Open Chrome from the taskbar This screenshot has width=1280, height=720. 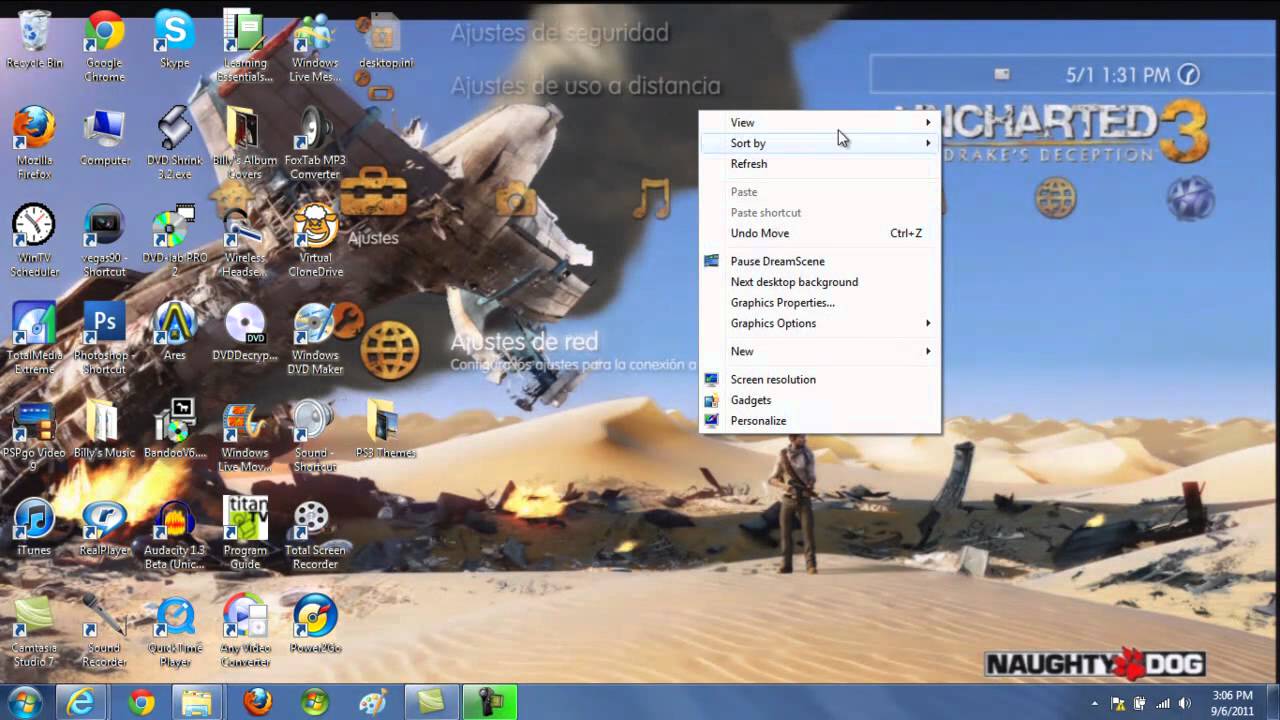[141, 703]
